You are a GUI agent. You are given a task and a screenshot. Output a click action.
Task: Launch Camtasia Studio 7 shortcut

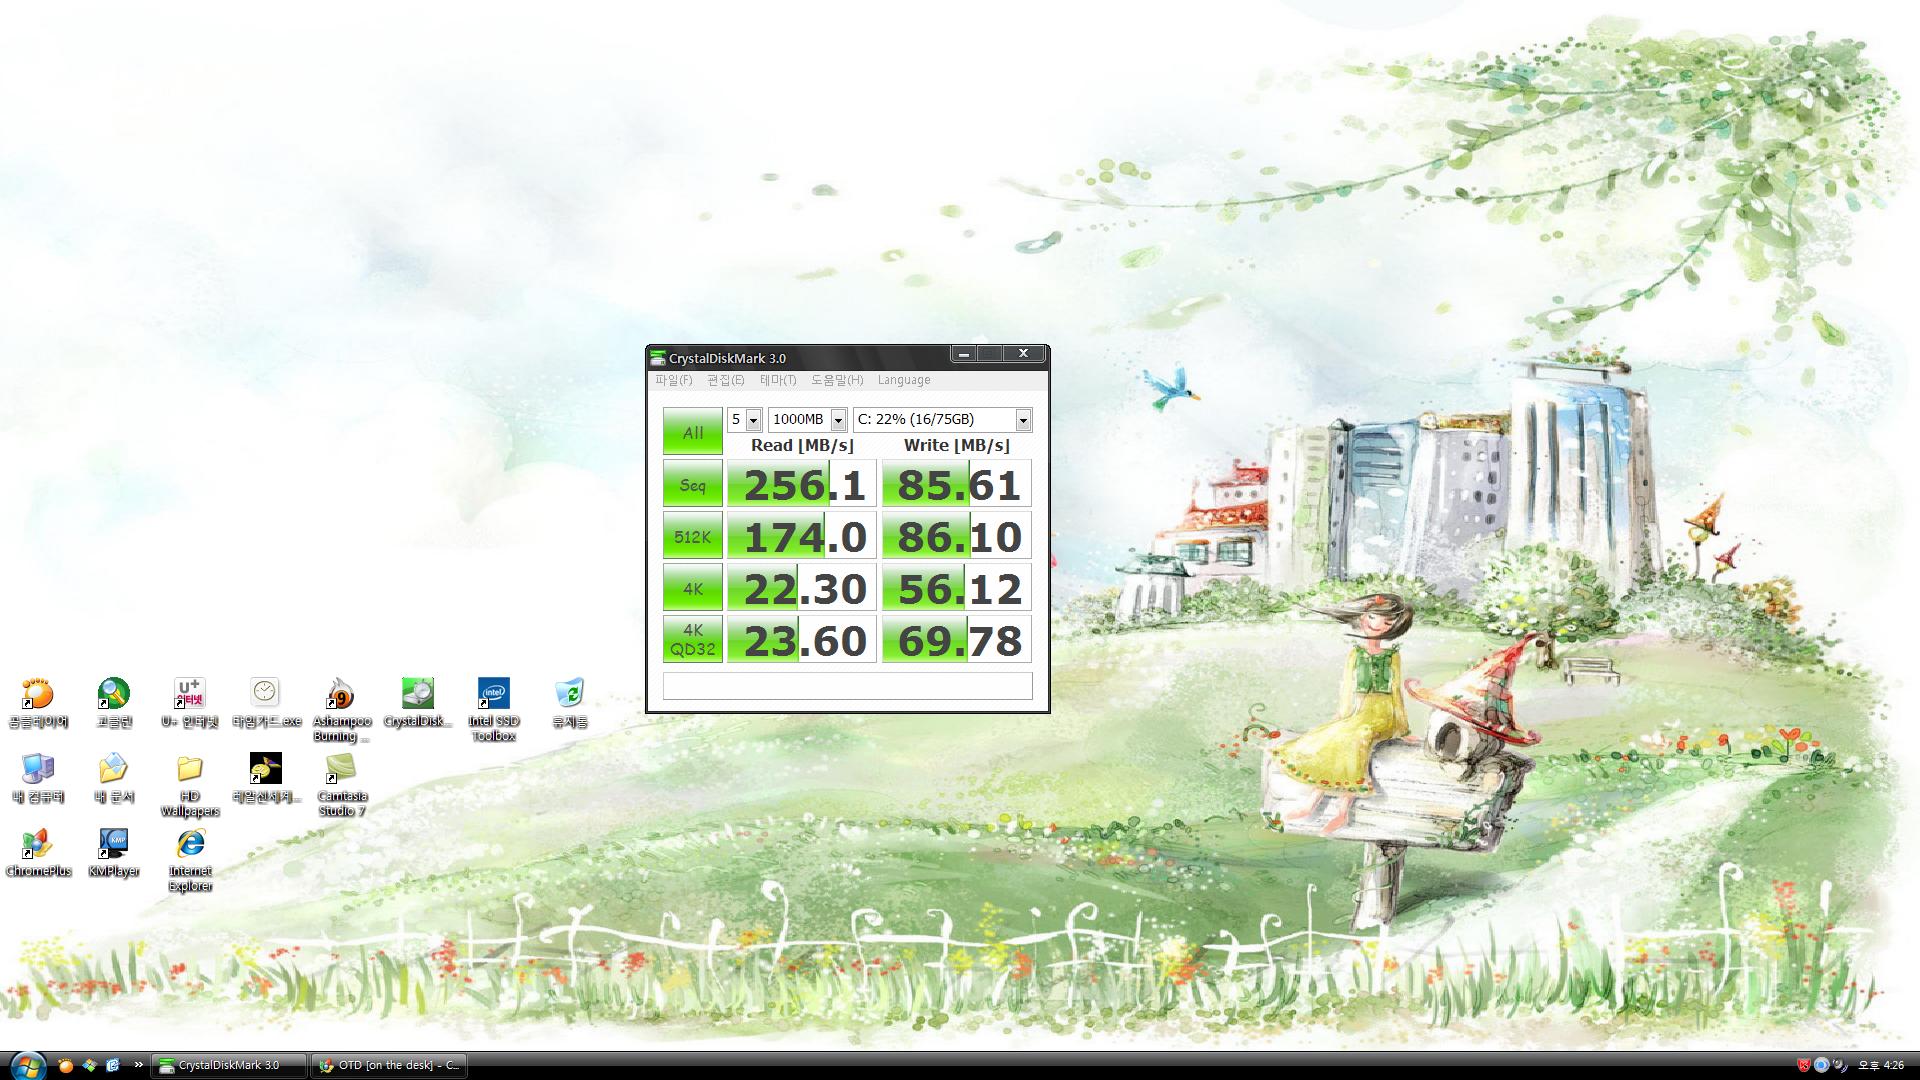click(x=342, y=785)
